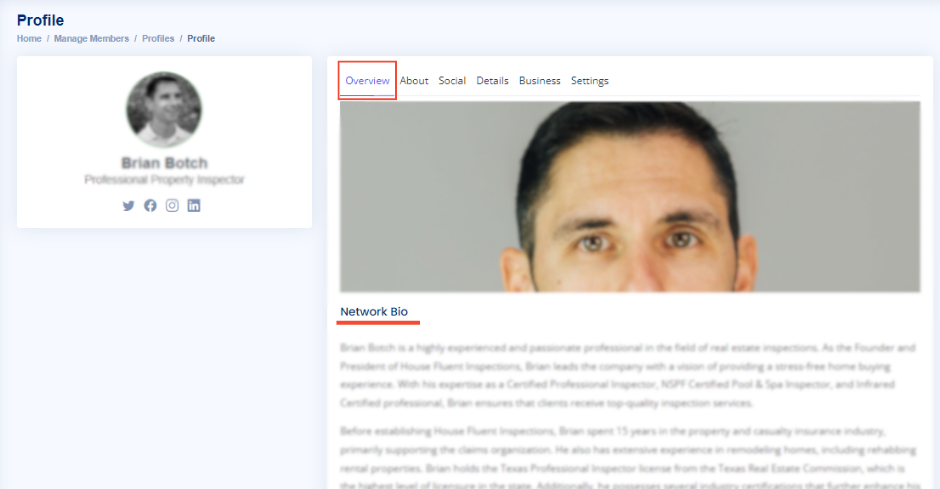Navigate to Home in breadcrumb

click(29, 39)
